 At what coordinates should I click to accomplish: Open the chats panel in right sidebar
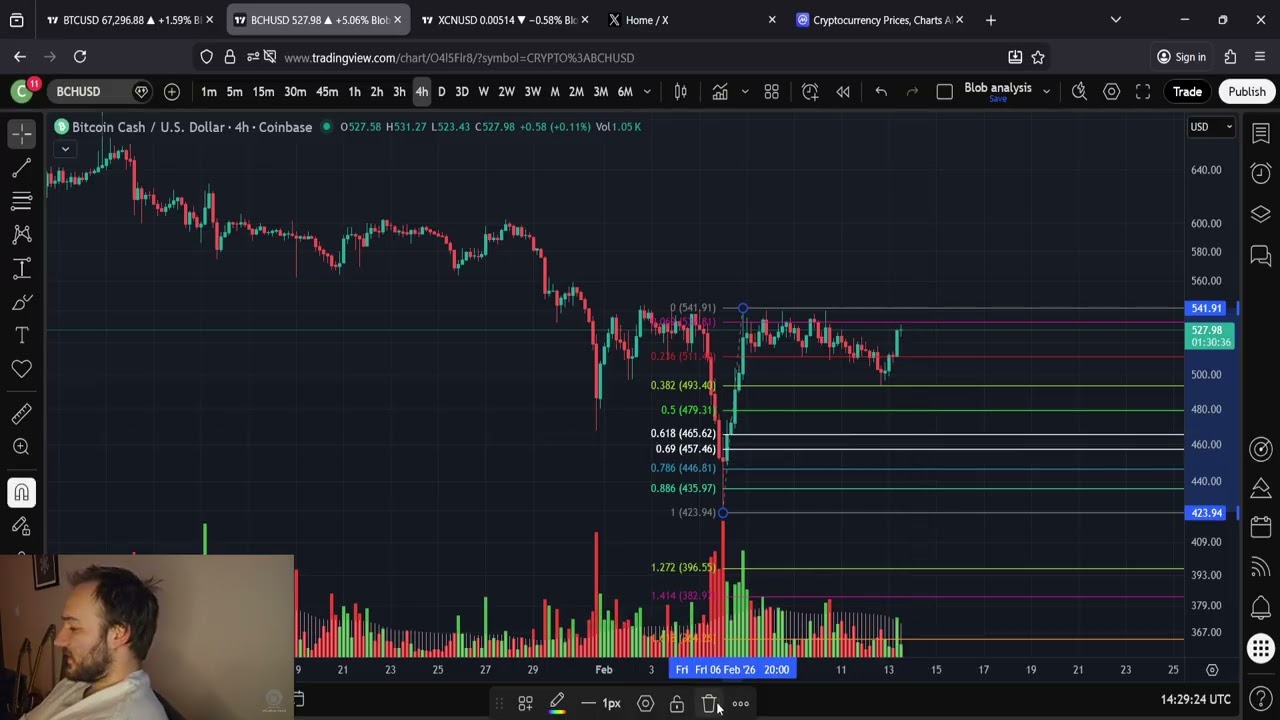[1260, 255]
